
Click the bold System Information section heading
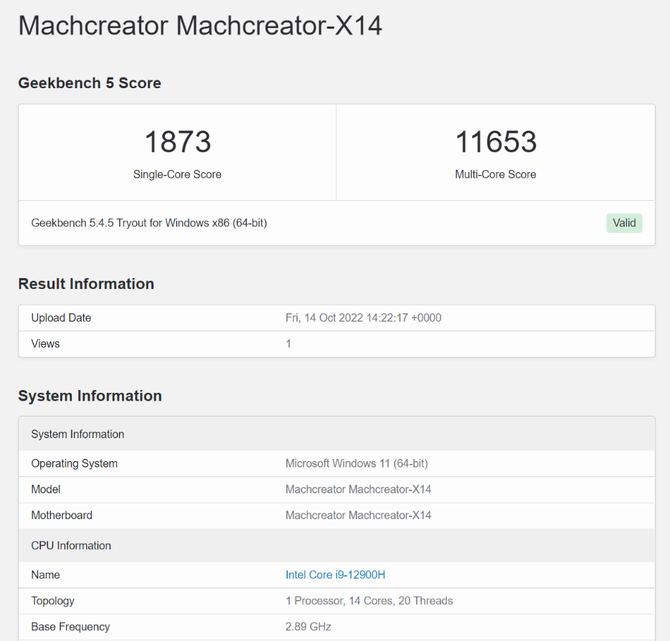point(90,396)
